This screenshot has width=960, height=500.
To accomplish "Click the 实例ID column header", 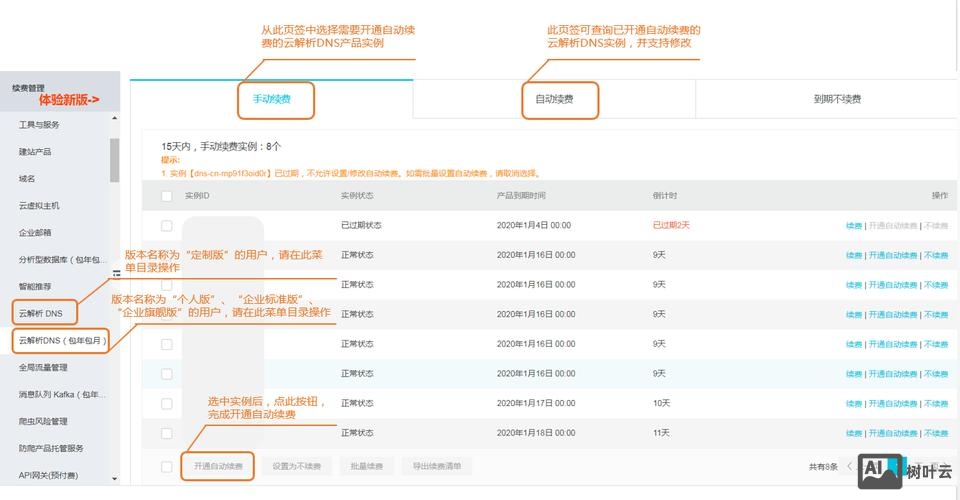I will click(197, 196).
